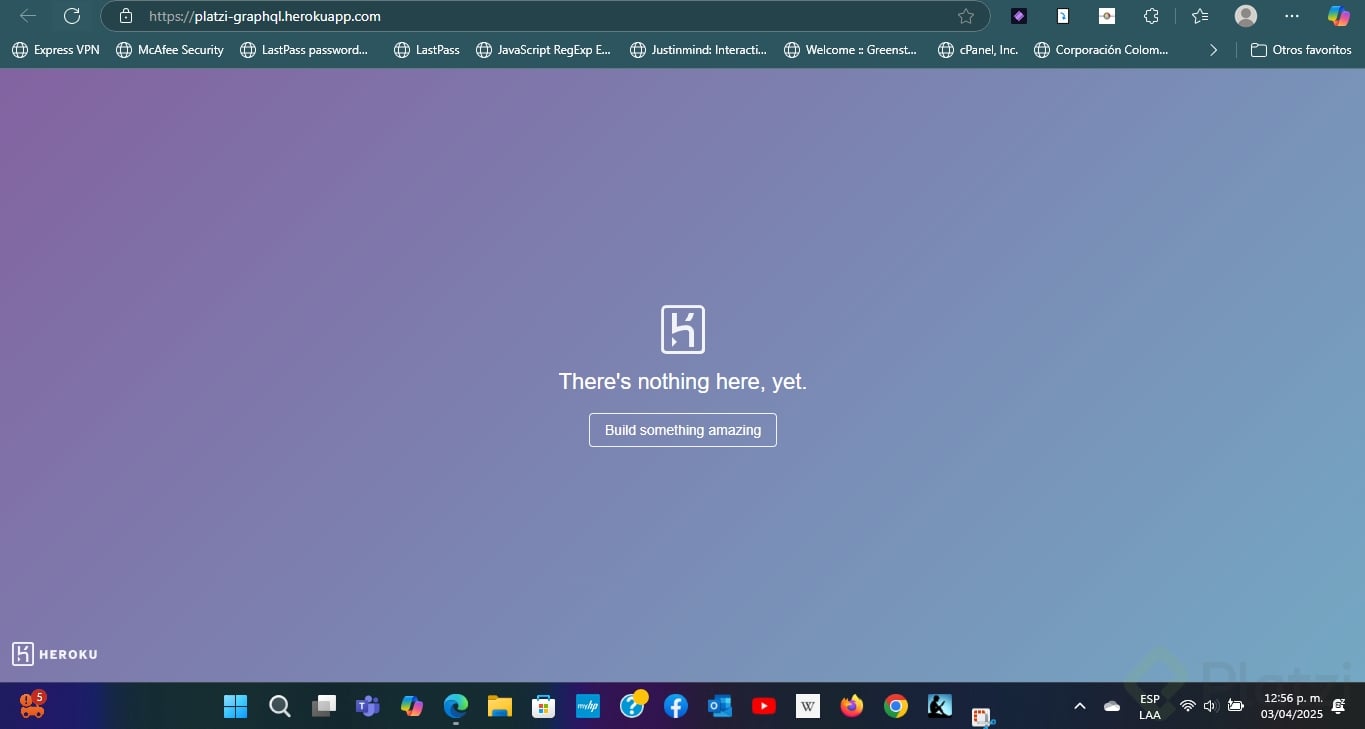Screen dimensions: 1365x729
Task: Click the Heroku logo in page center
Action: click(x=683, y=329)
